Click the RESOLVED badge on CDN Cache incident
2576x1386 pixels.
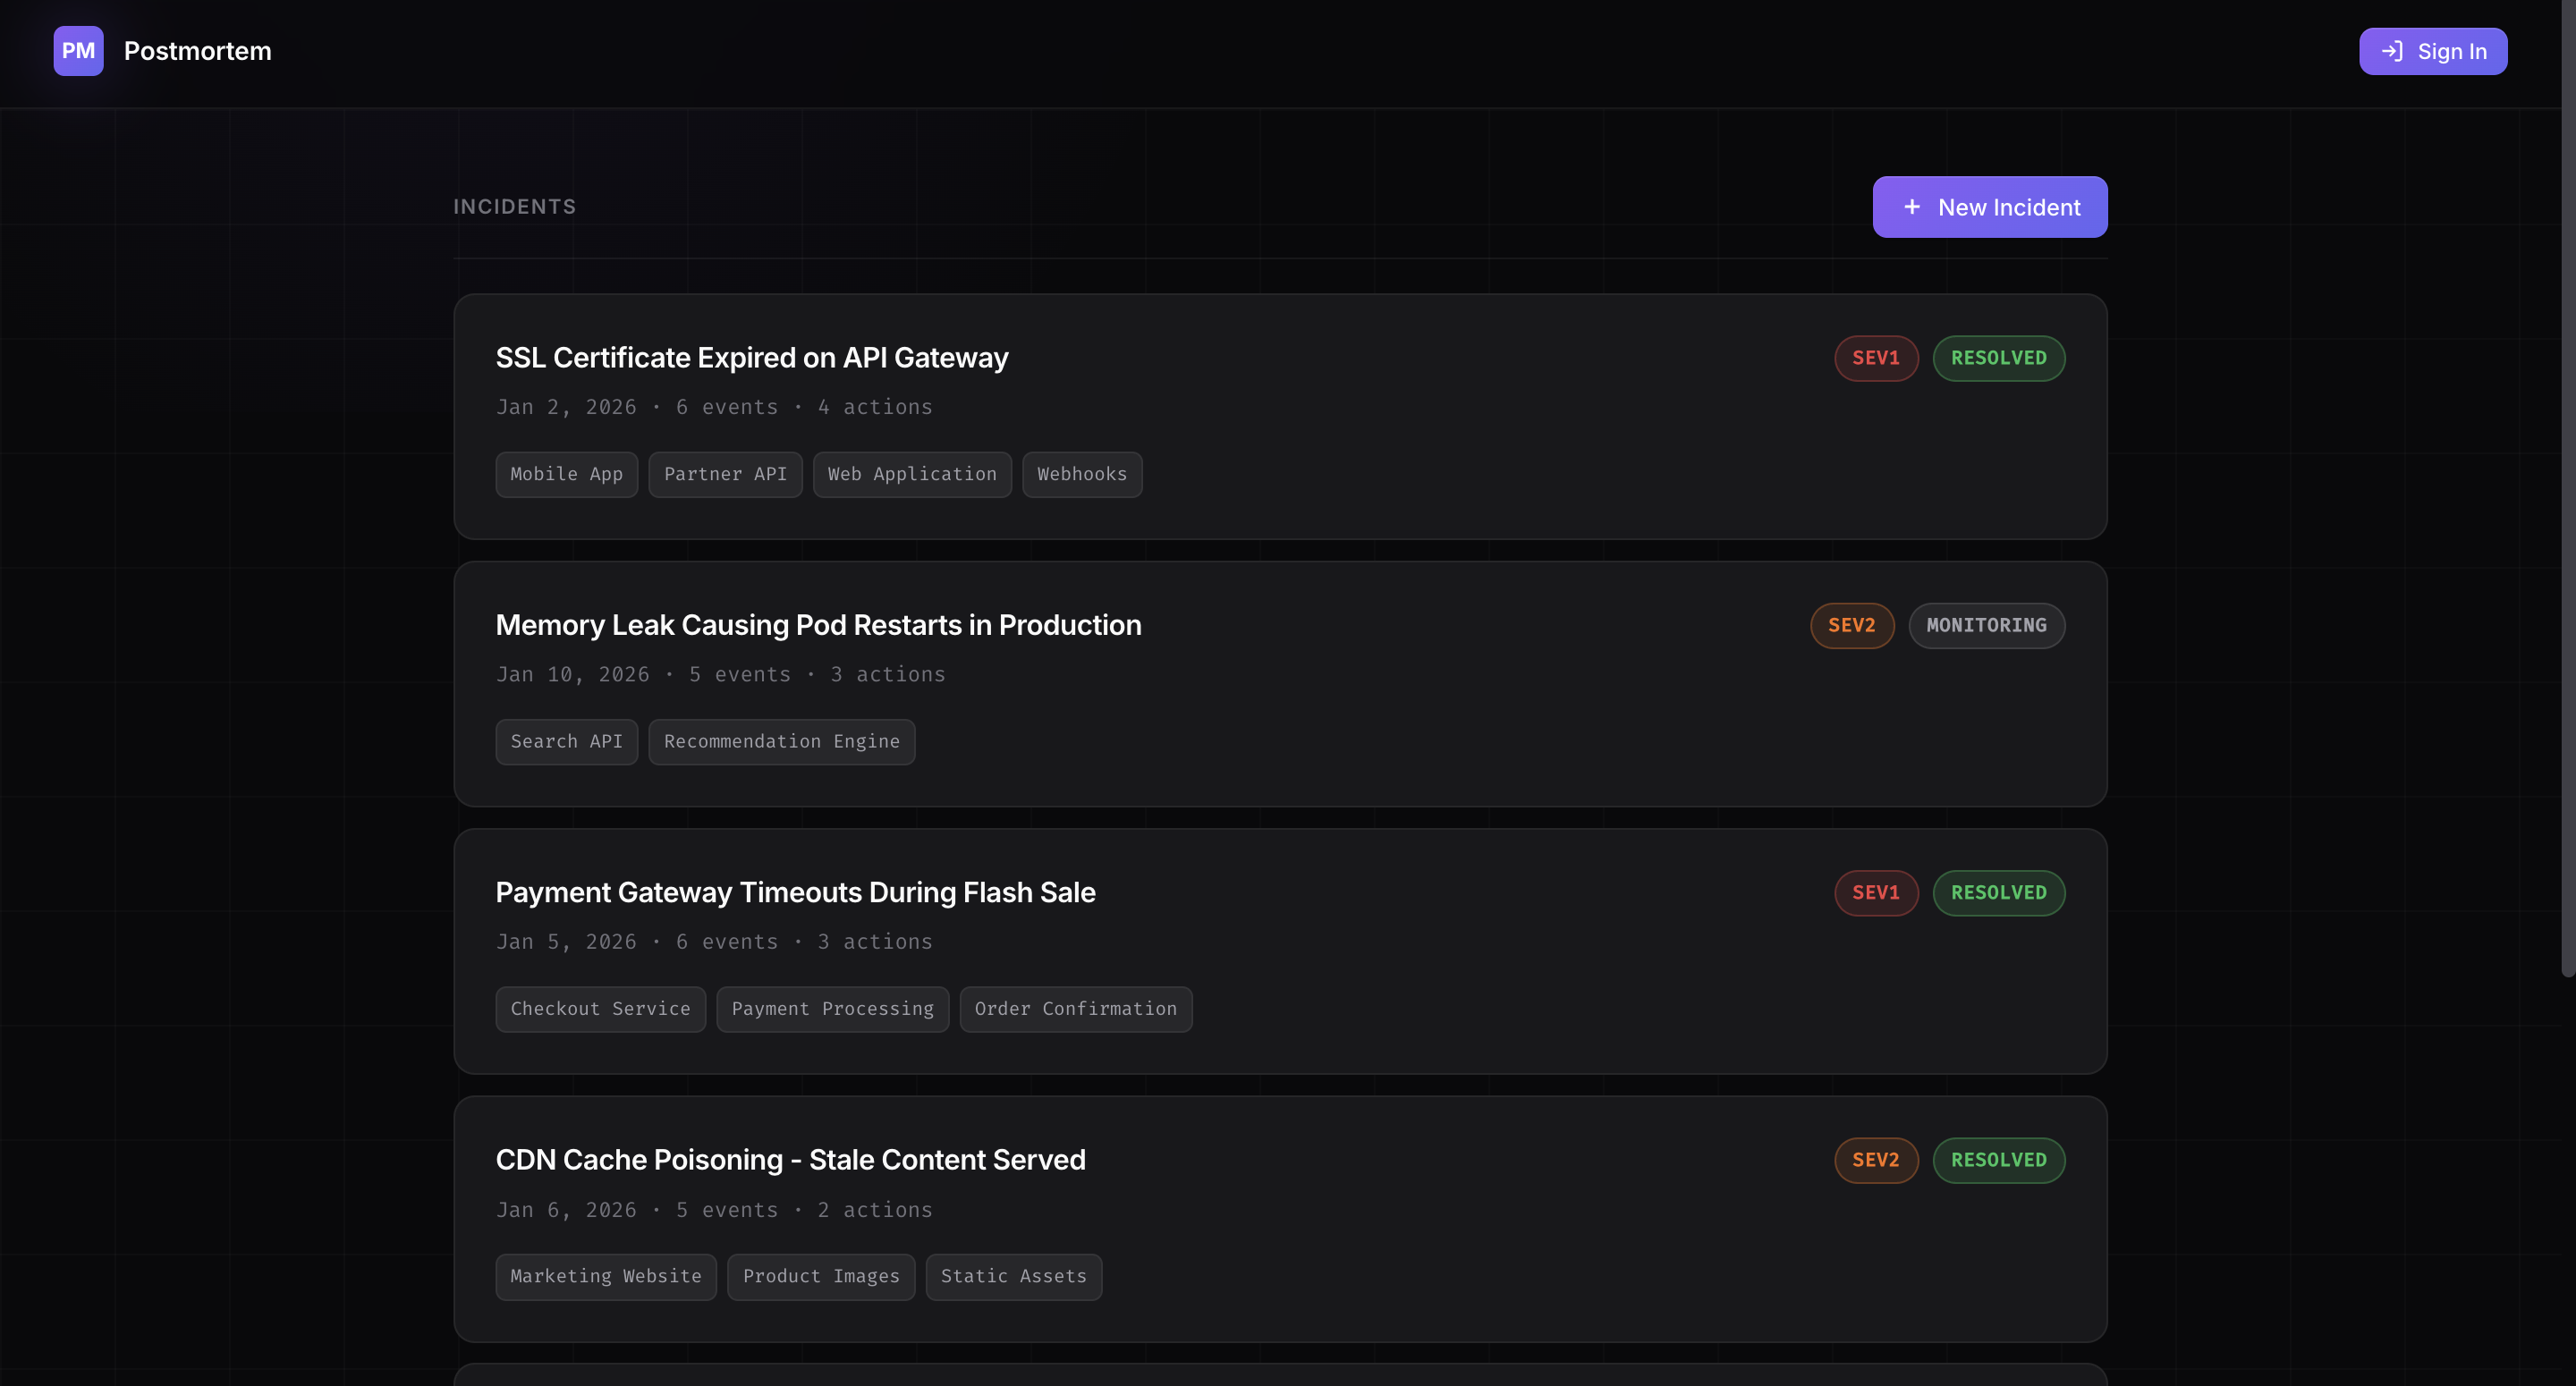(x=1999, y=1160)
